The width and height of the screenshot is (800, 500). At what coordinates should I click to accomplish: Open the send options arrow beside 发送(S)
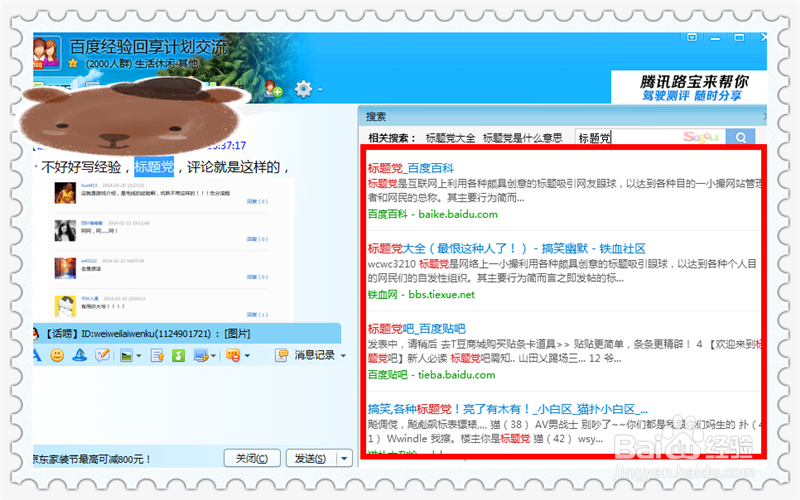tap(344, 458)
